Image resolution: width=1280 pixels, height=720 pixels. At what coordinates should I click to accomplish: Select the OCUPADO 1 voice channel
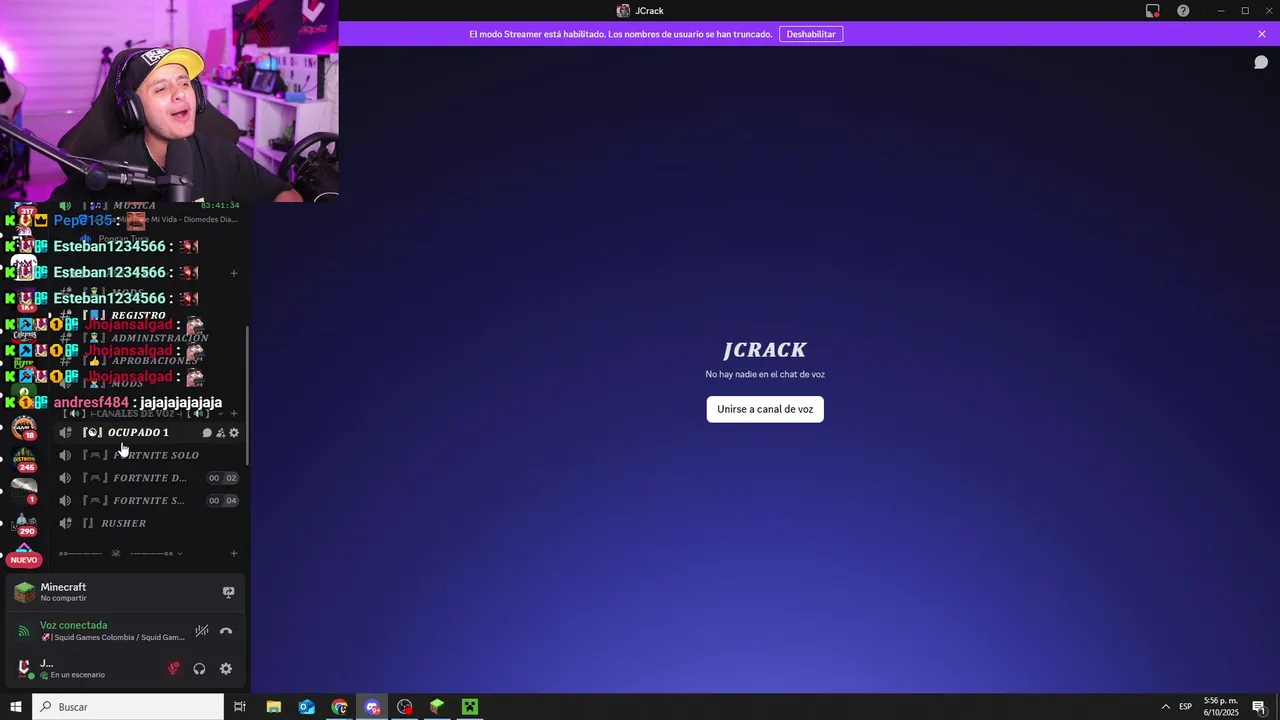(x=150, y=433)
